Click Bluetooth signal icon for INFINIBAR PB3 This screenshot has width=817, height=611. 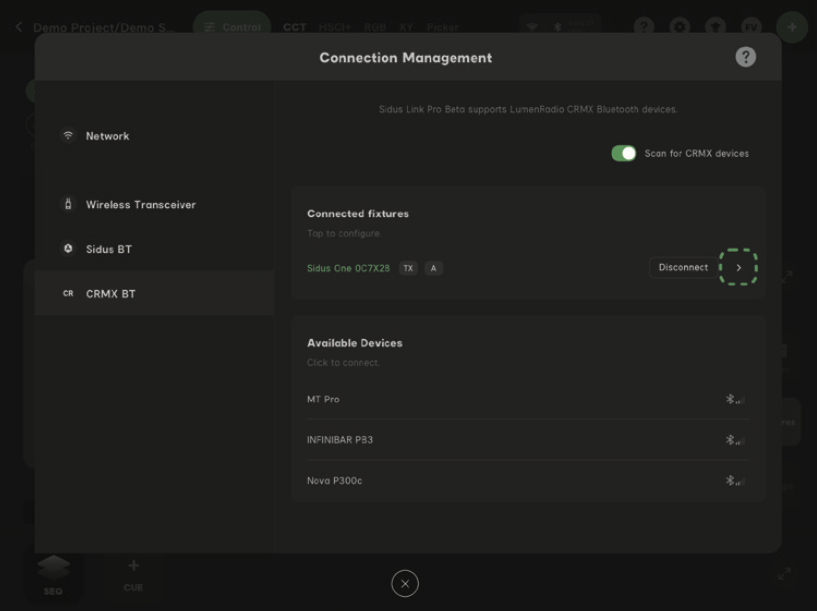735,440
